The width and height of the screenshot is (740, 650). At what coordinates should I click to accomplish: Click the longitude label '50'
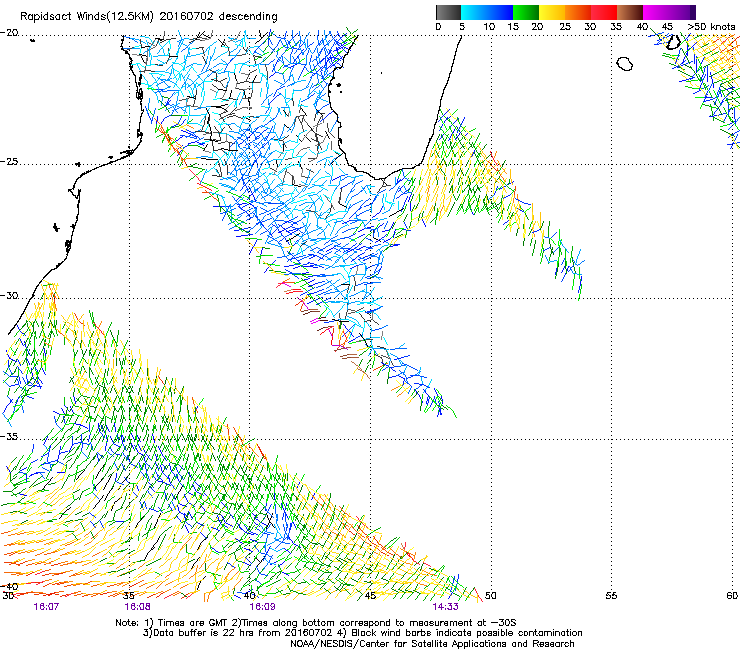tap(491, 596)
